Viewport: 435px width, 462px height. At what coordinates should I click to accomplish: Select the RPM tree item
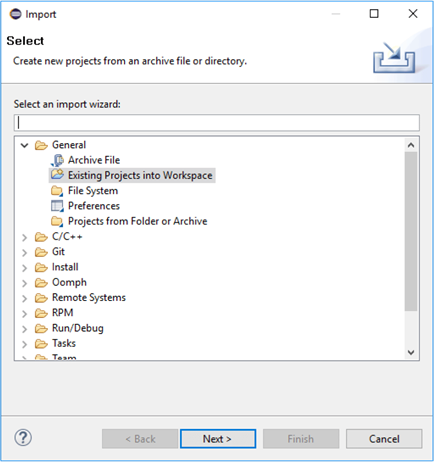[62, 313]
